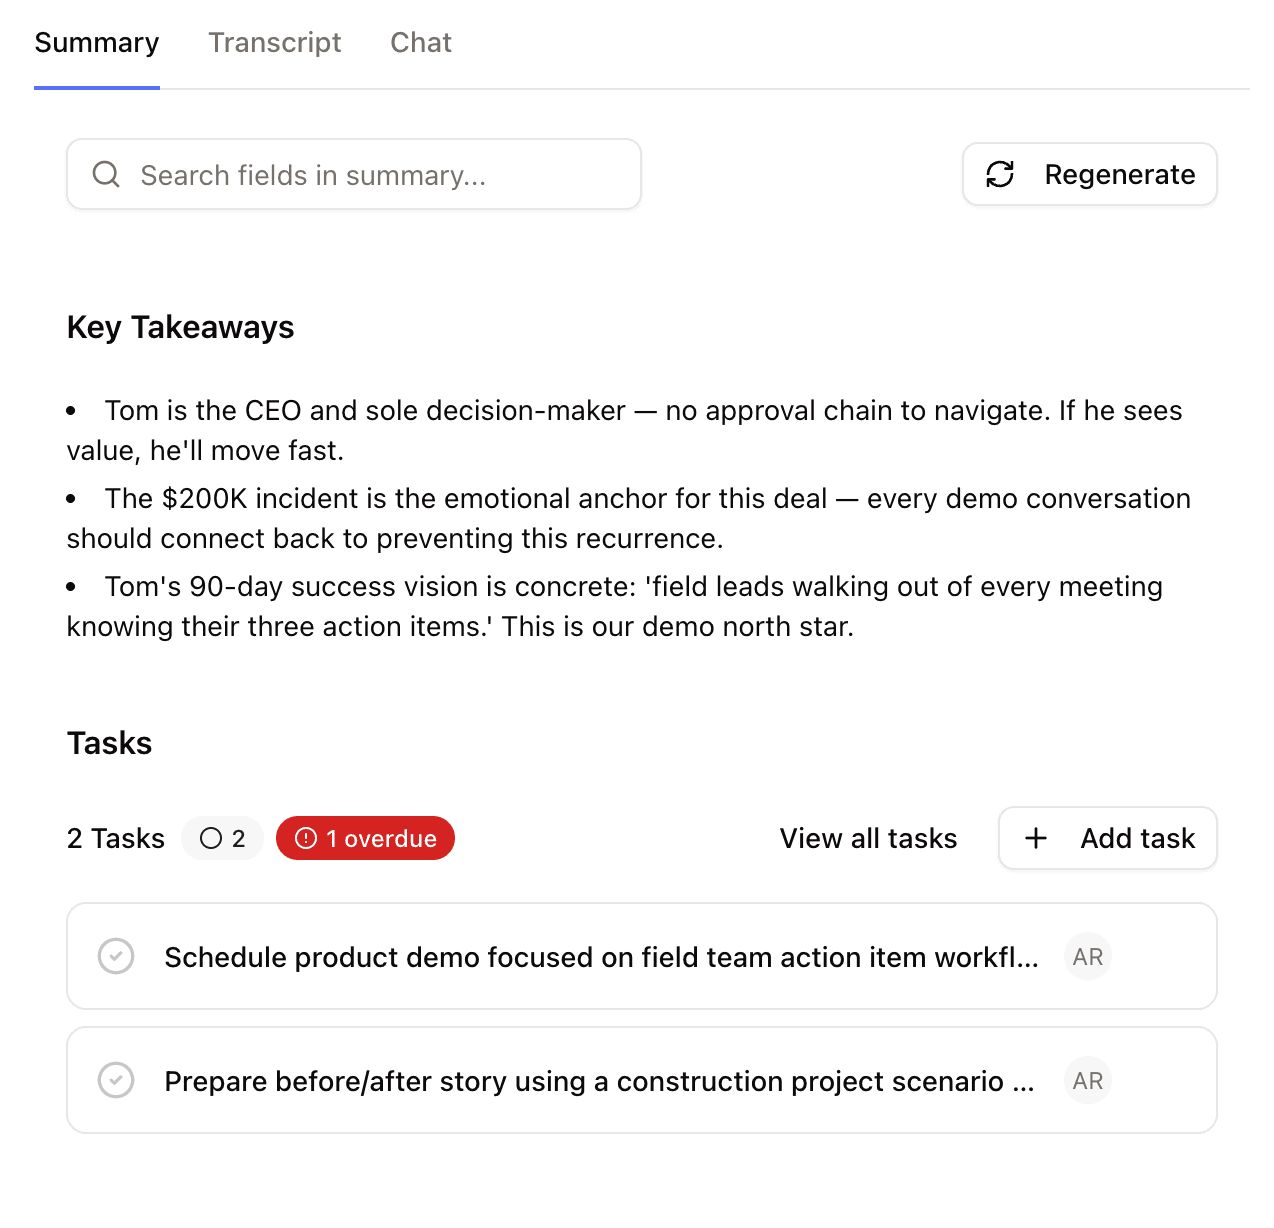Open the Chat tab
This screenshot has height=1228, width=1274.
point(420,42)
